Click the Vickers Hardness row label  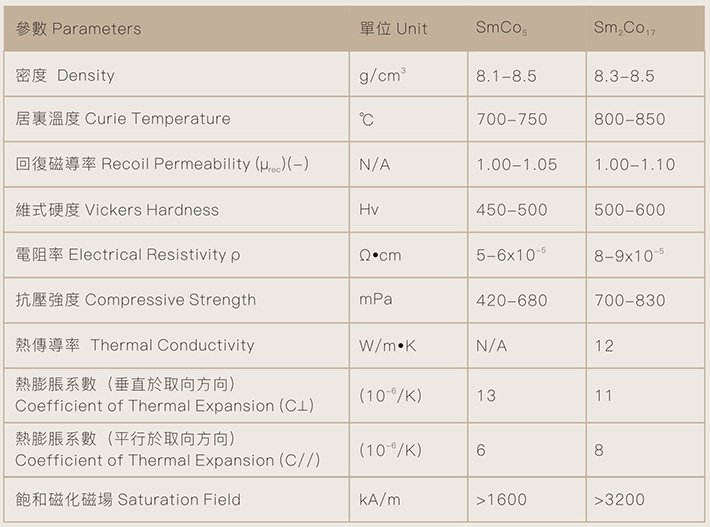coord(117,210)
